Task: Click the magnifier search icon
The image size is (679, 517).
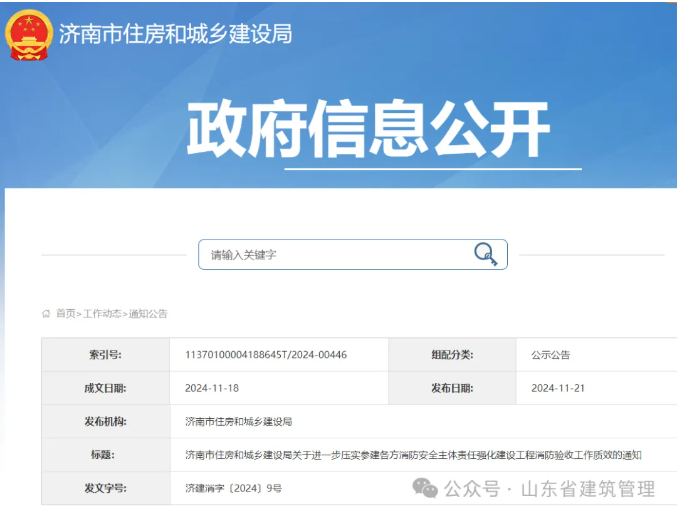Action: [485, 254]
